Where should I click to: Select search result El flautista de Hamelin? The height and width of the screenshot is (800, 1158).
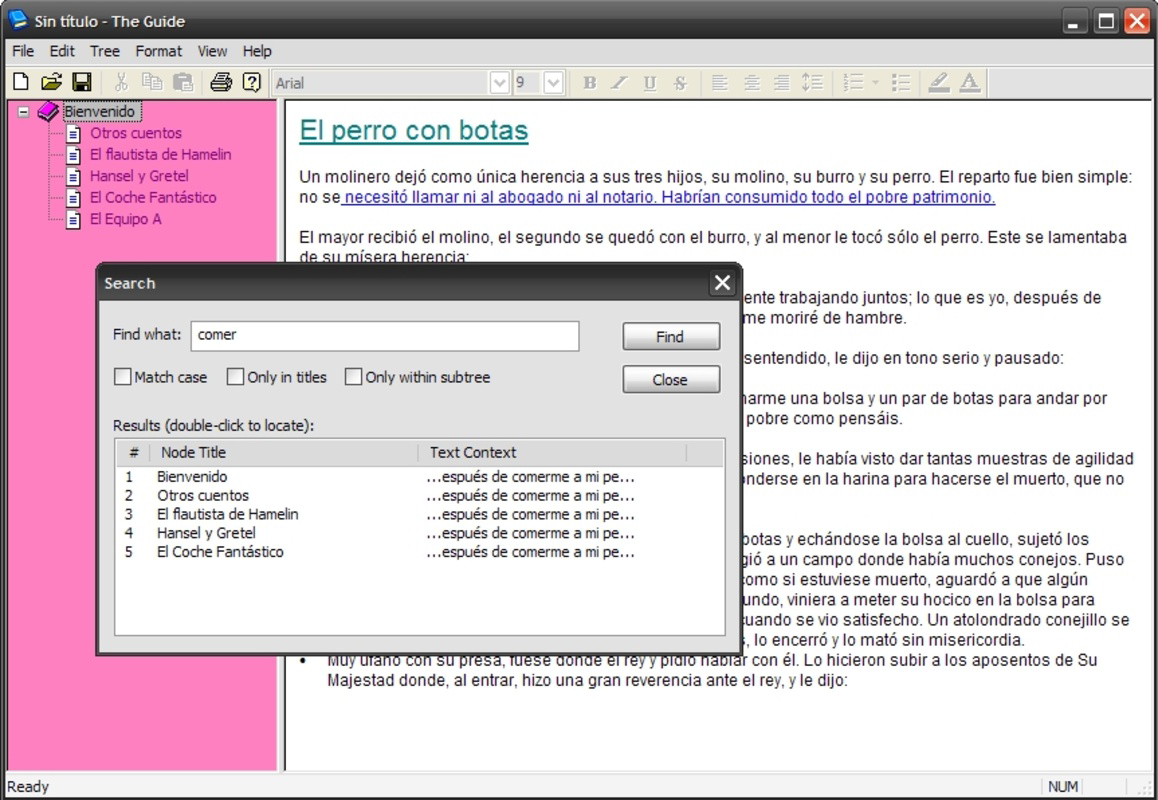pos(419,514)
